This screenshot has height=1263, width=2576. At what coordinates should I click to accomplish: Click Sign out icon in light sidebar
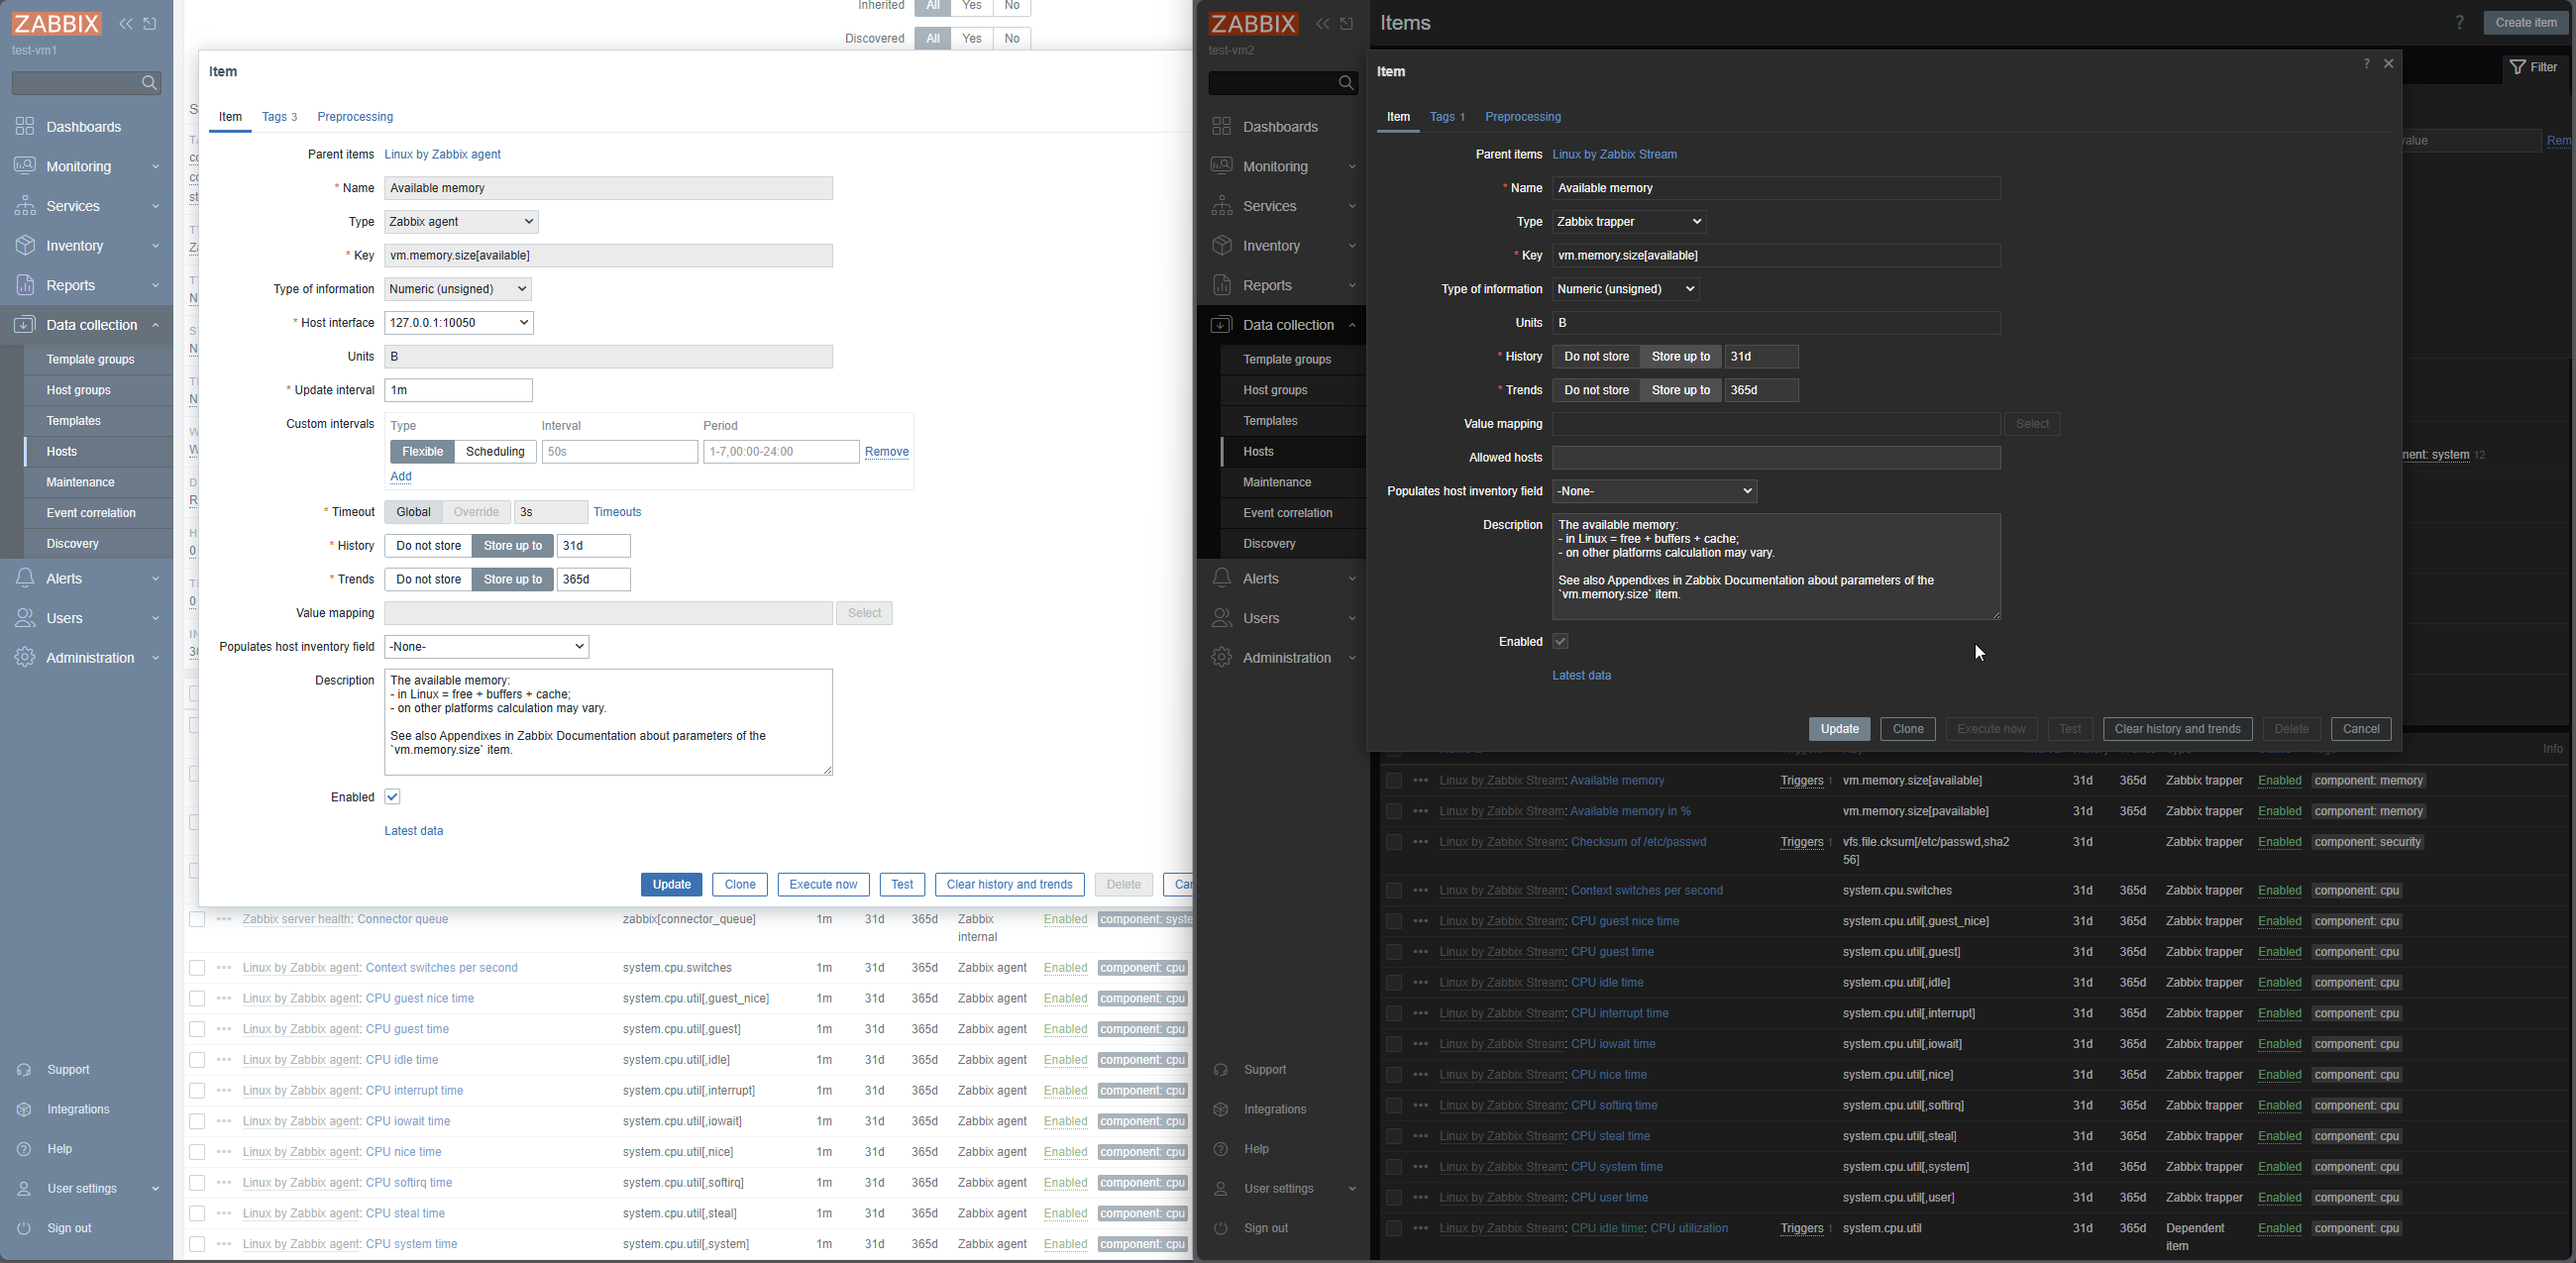click(24, 1229)
